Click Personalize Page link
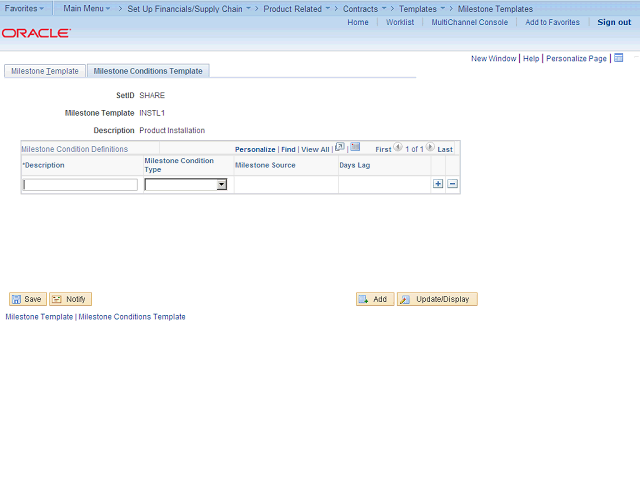 (x=576, y=58)
